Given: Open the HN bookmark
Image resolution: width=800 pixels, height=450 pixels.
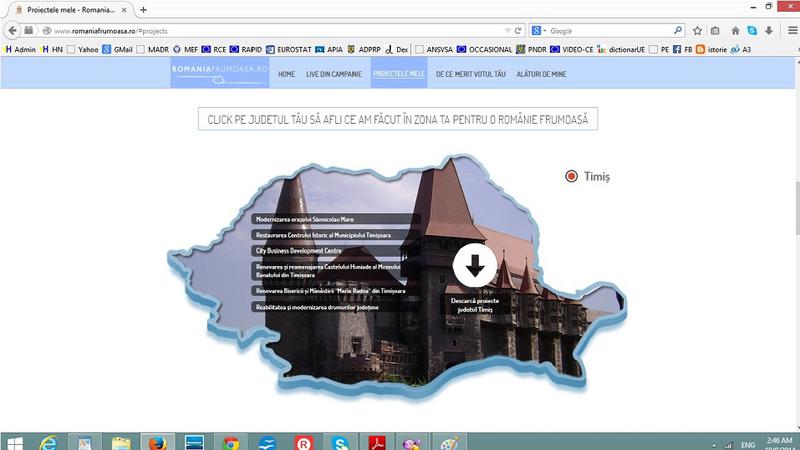Looking at the screenshot, I should [52, 49].
